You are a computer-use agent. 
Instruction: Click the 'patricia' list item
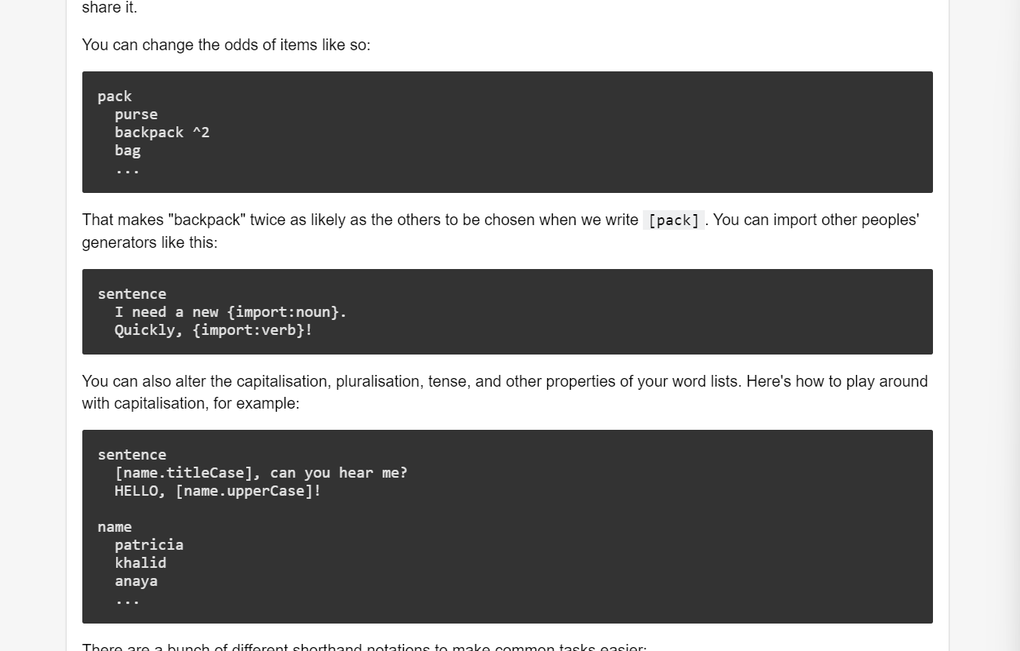[149, 545]
